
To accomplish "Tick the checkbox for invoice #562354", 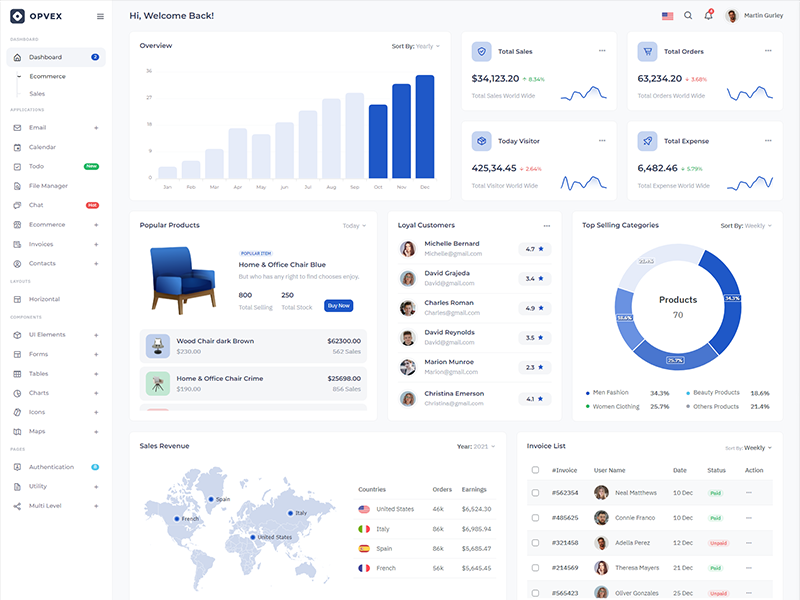I will (x=536, y=493).
